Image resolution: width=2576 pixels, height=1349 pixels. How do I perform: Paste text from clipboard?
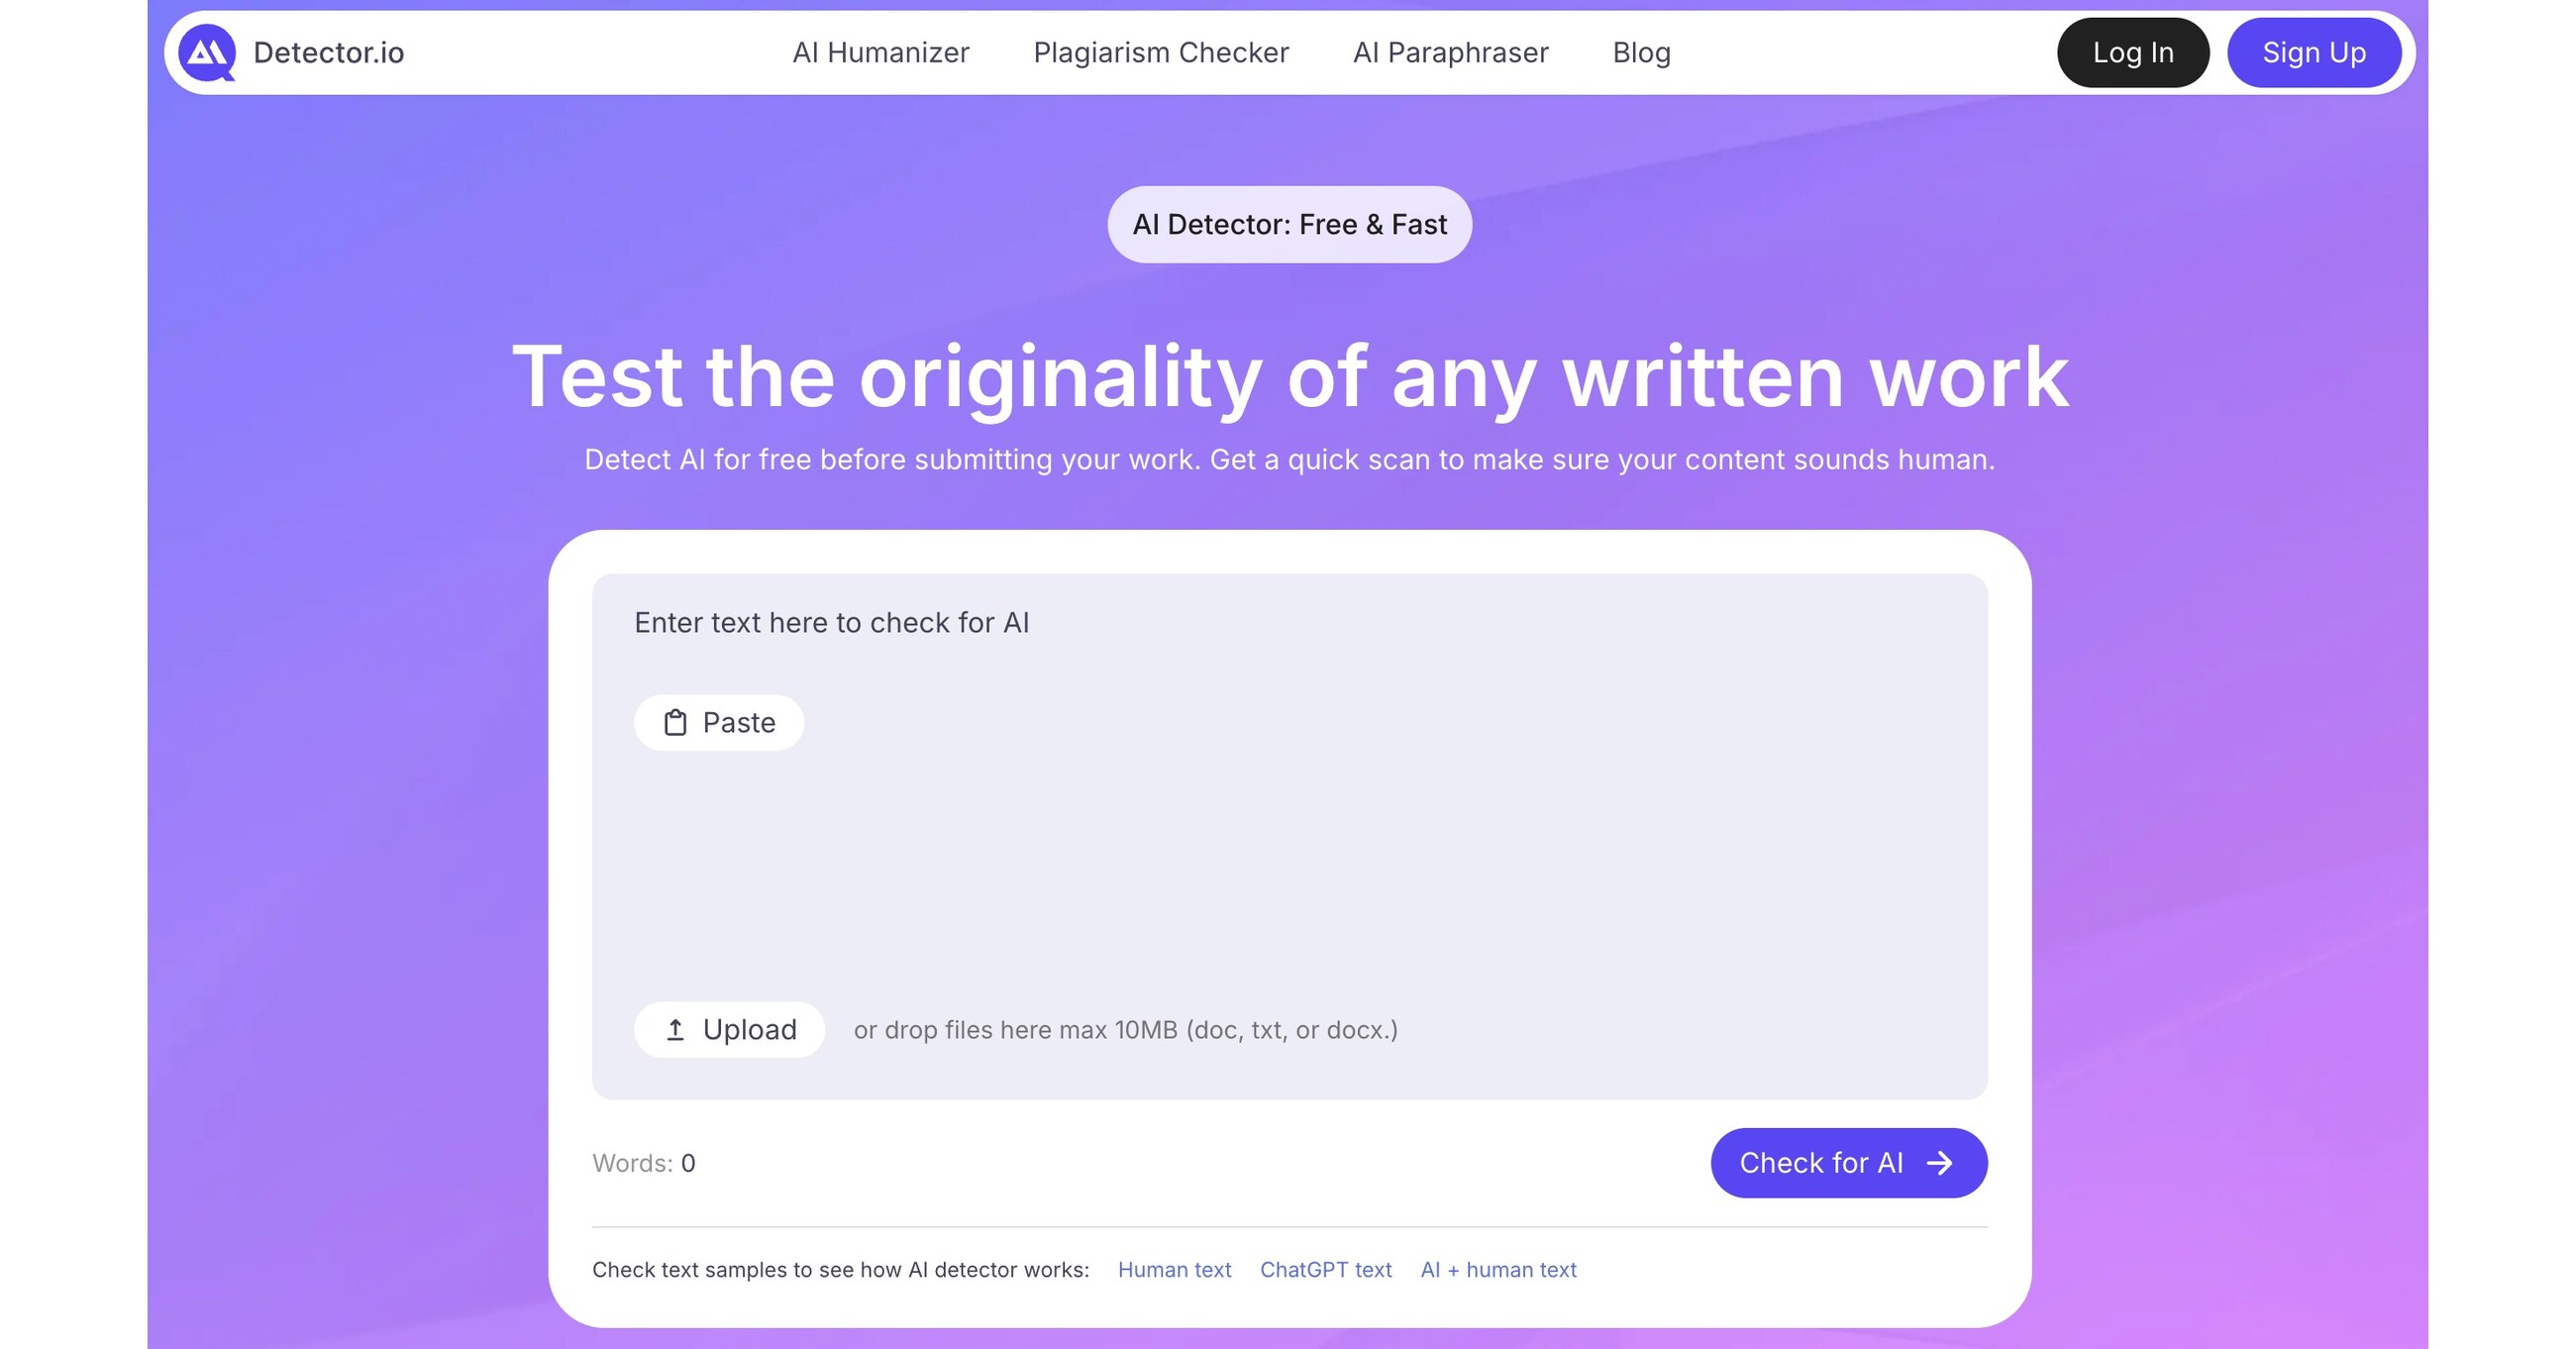point(718,721)
